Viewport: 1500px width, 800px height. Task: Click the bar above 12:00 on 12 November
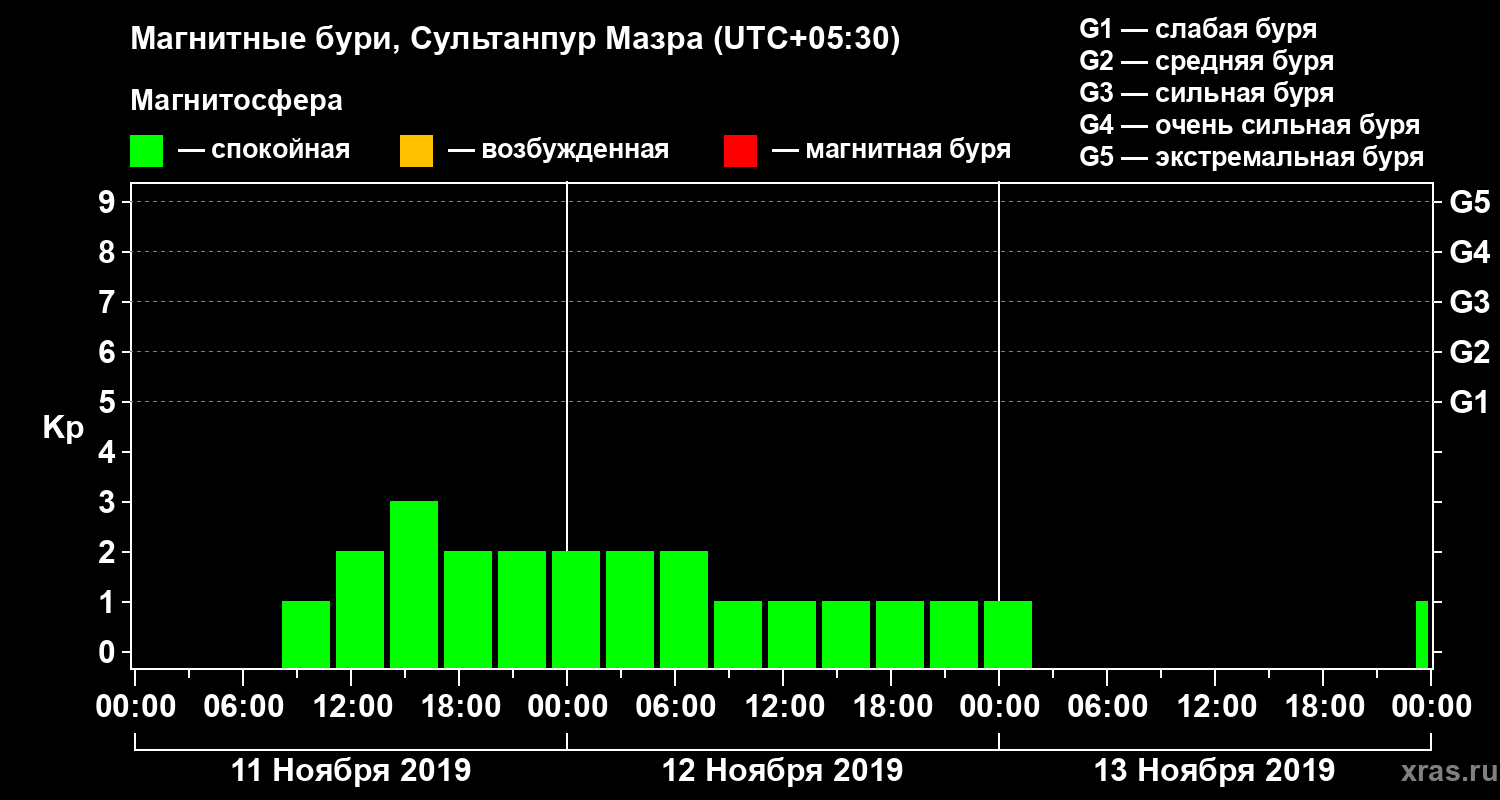pyautogui.click(x=792, y=634)
